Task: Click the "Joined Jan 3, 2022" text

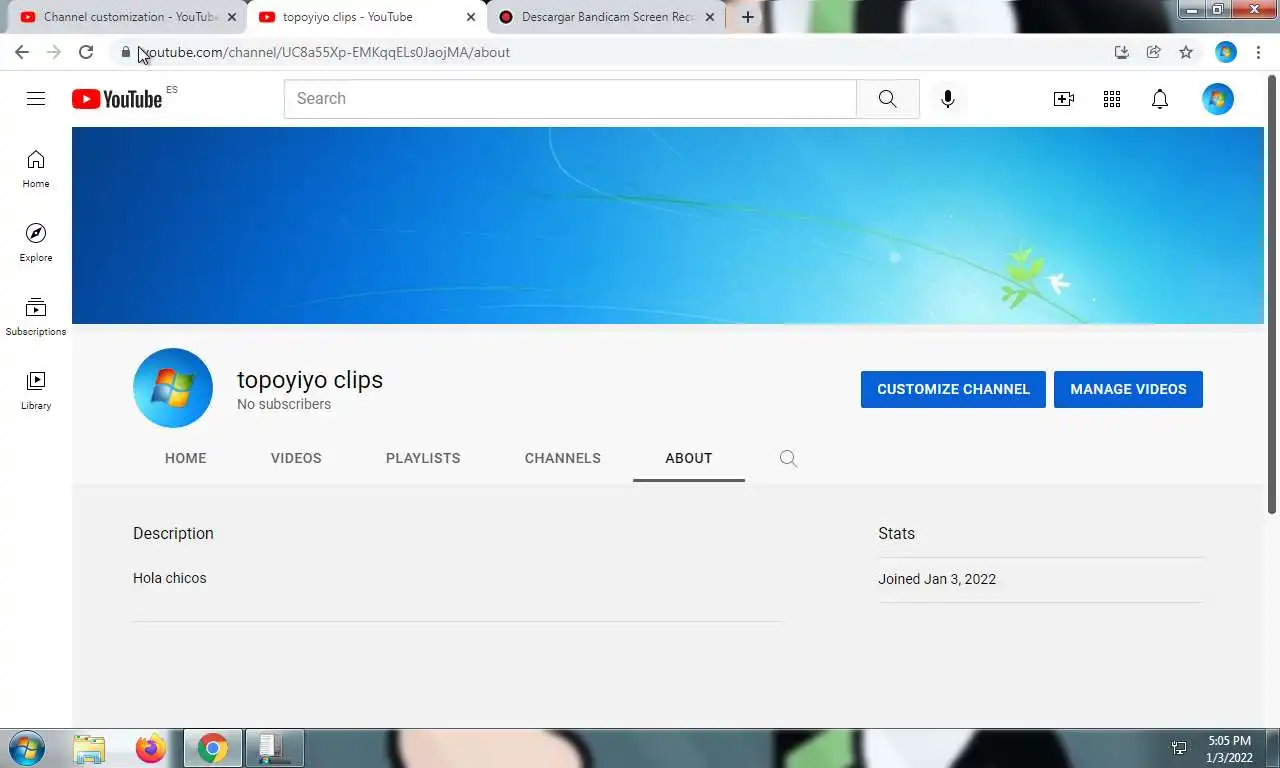Action: [x=937, y=579]
